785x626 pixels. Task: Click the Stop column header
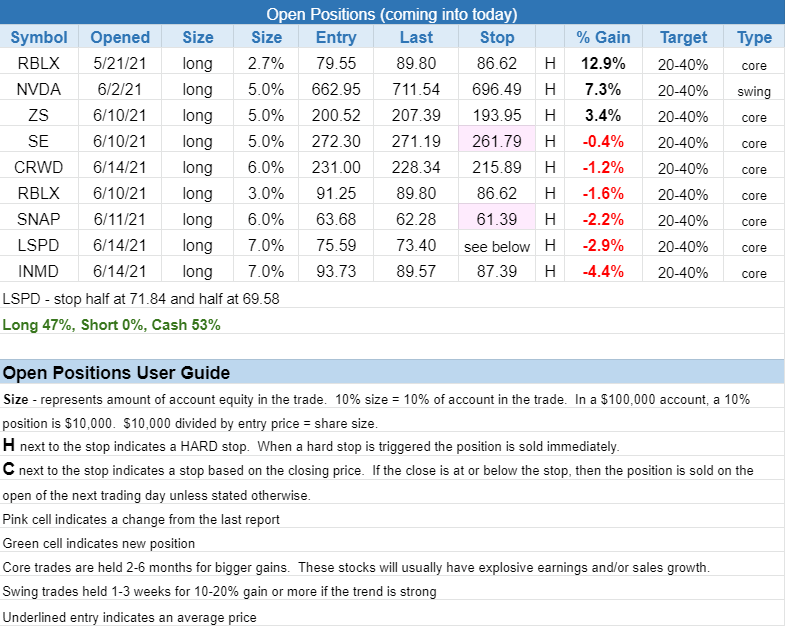[497, 37]
